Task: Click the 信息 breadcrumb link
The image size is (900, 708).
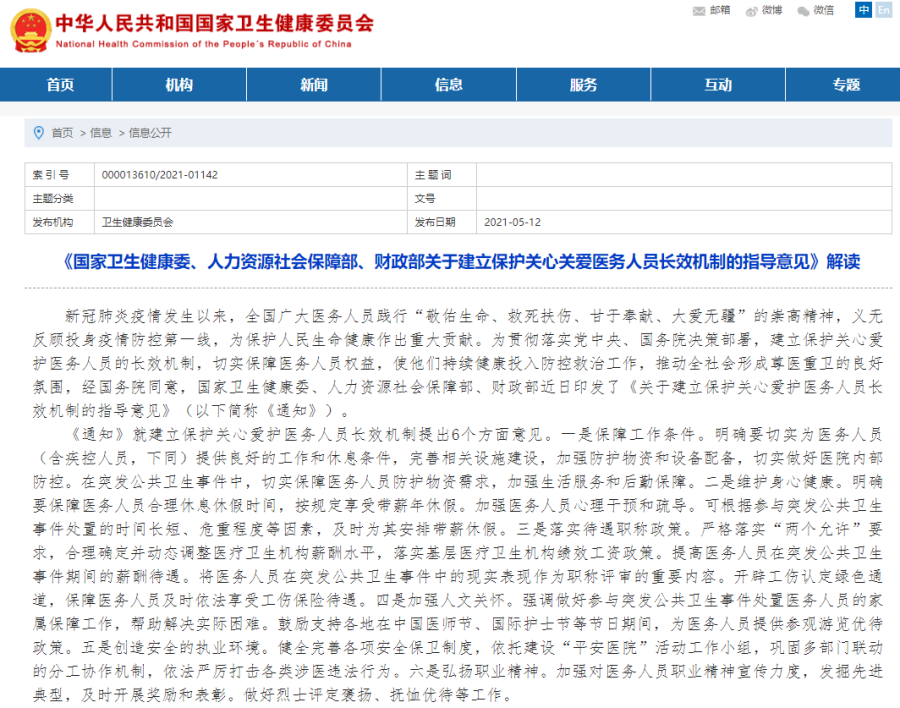Action: pyautogui.click(x=101, y=133)
